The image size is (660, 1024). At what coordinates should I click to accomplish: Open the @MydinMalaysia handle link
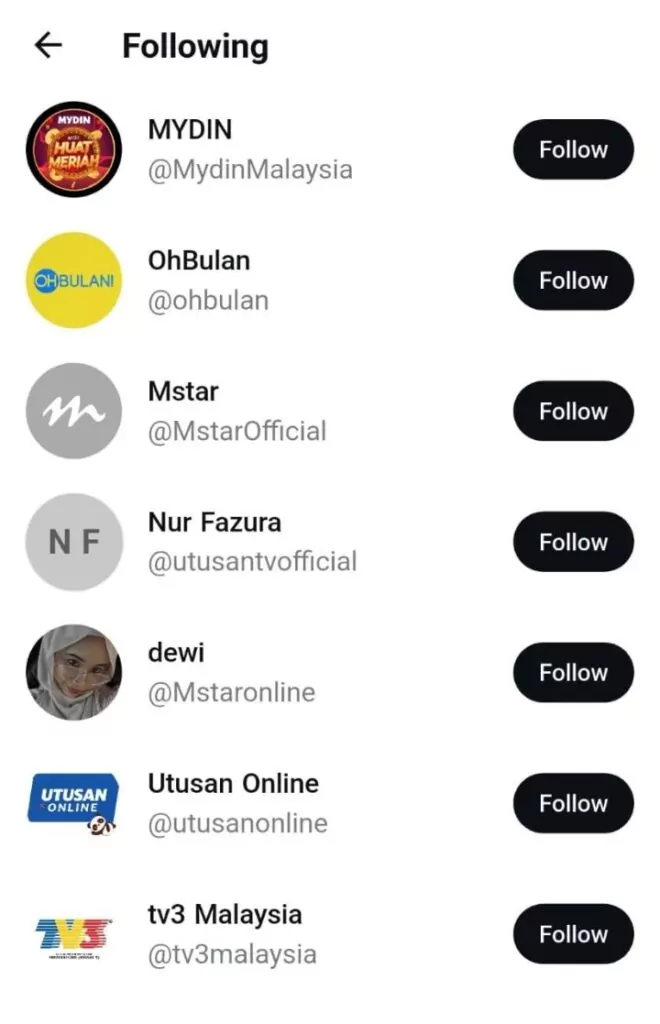(x=250, y=170)
